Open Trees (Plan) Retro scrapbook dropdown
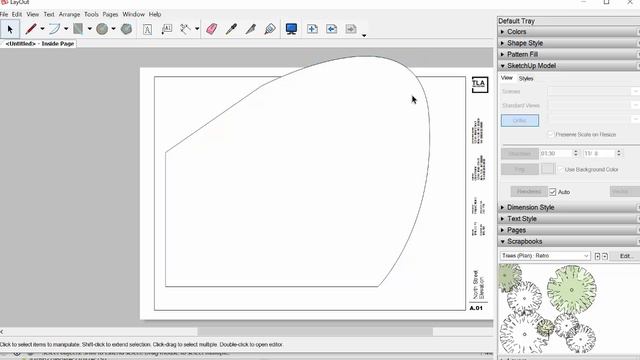The image size is (640, 360). [x=545, y=256]
